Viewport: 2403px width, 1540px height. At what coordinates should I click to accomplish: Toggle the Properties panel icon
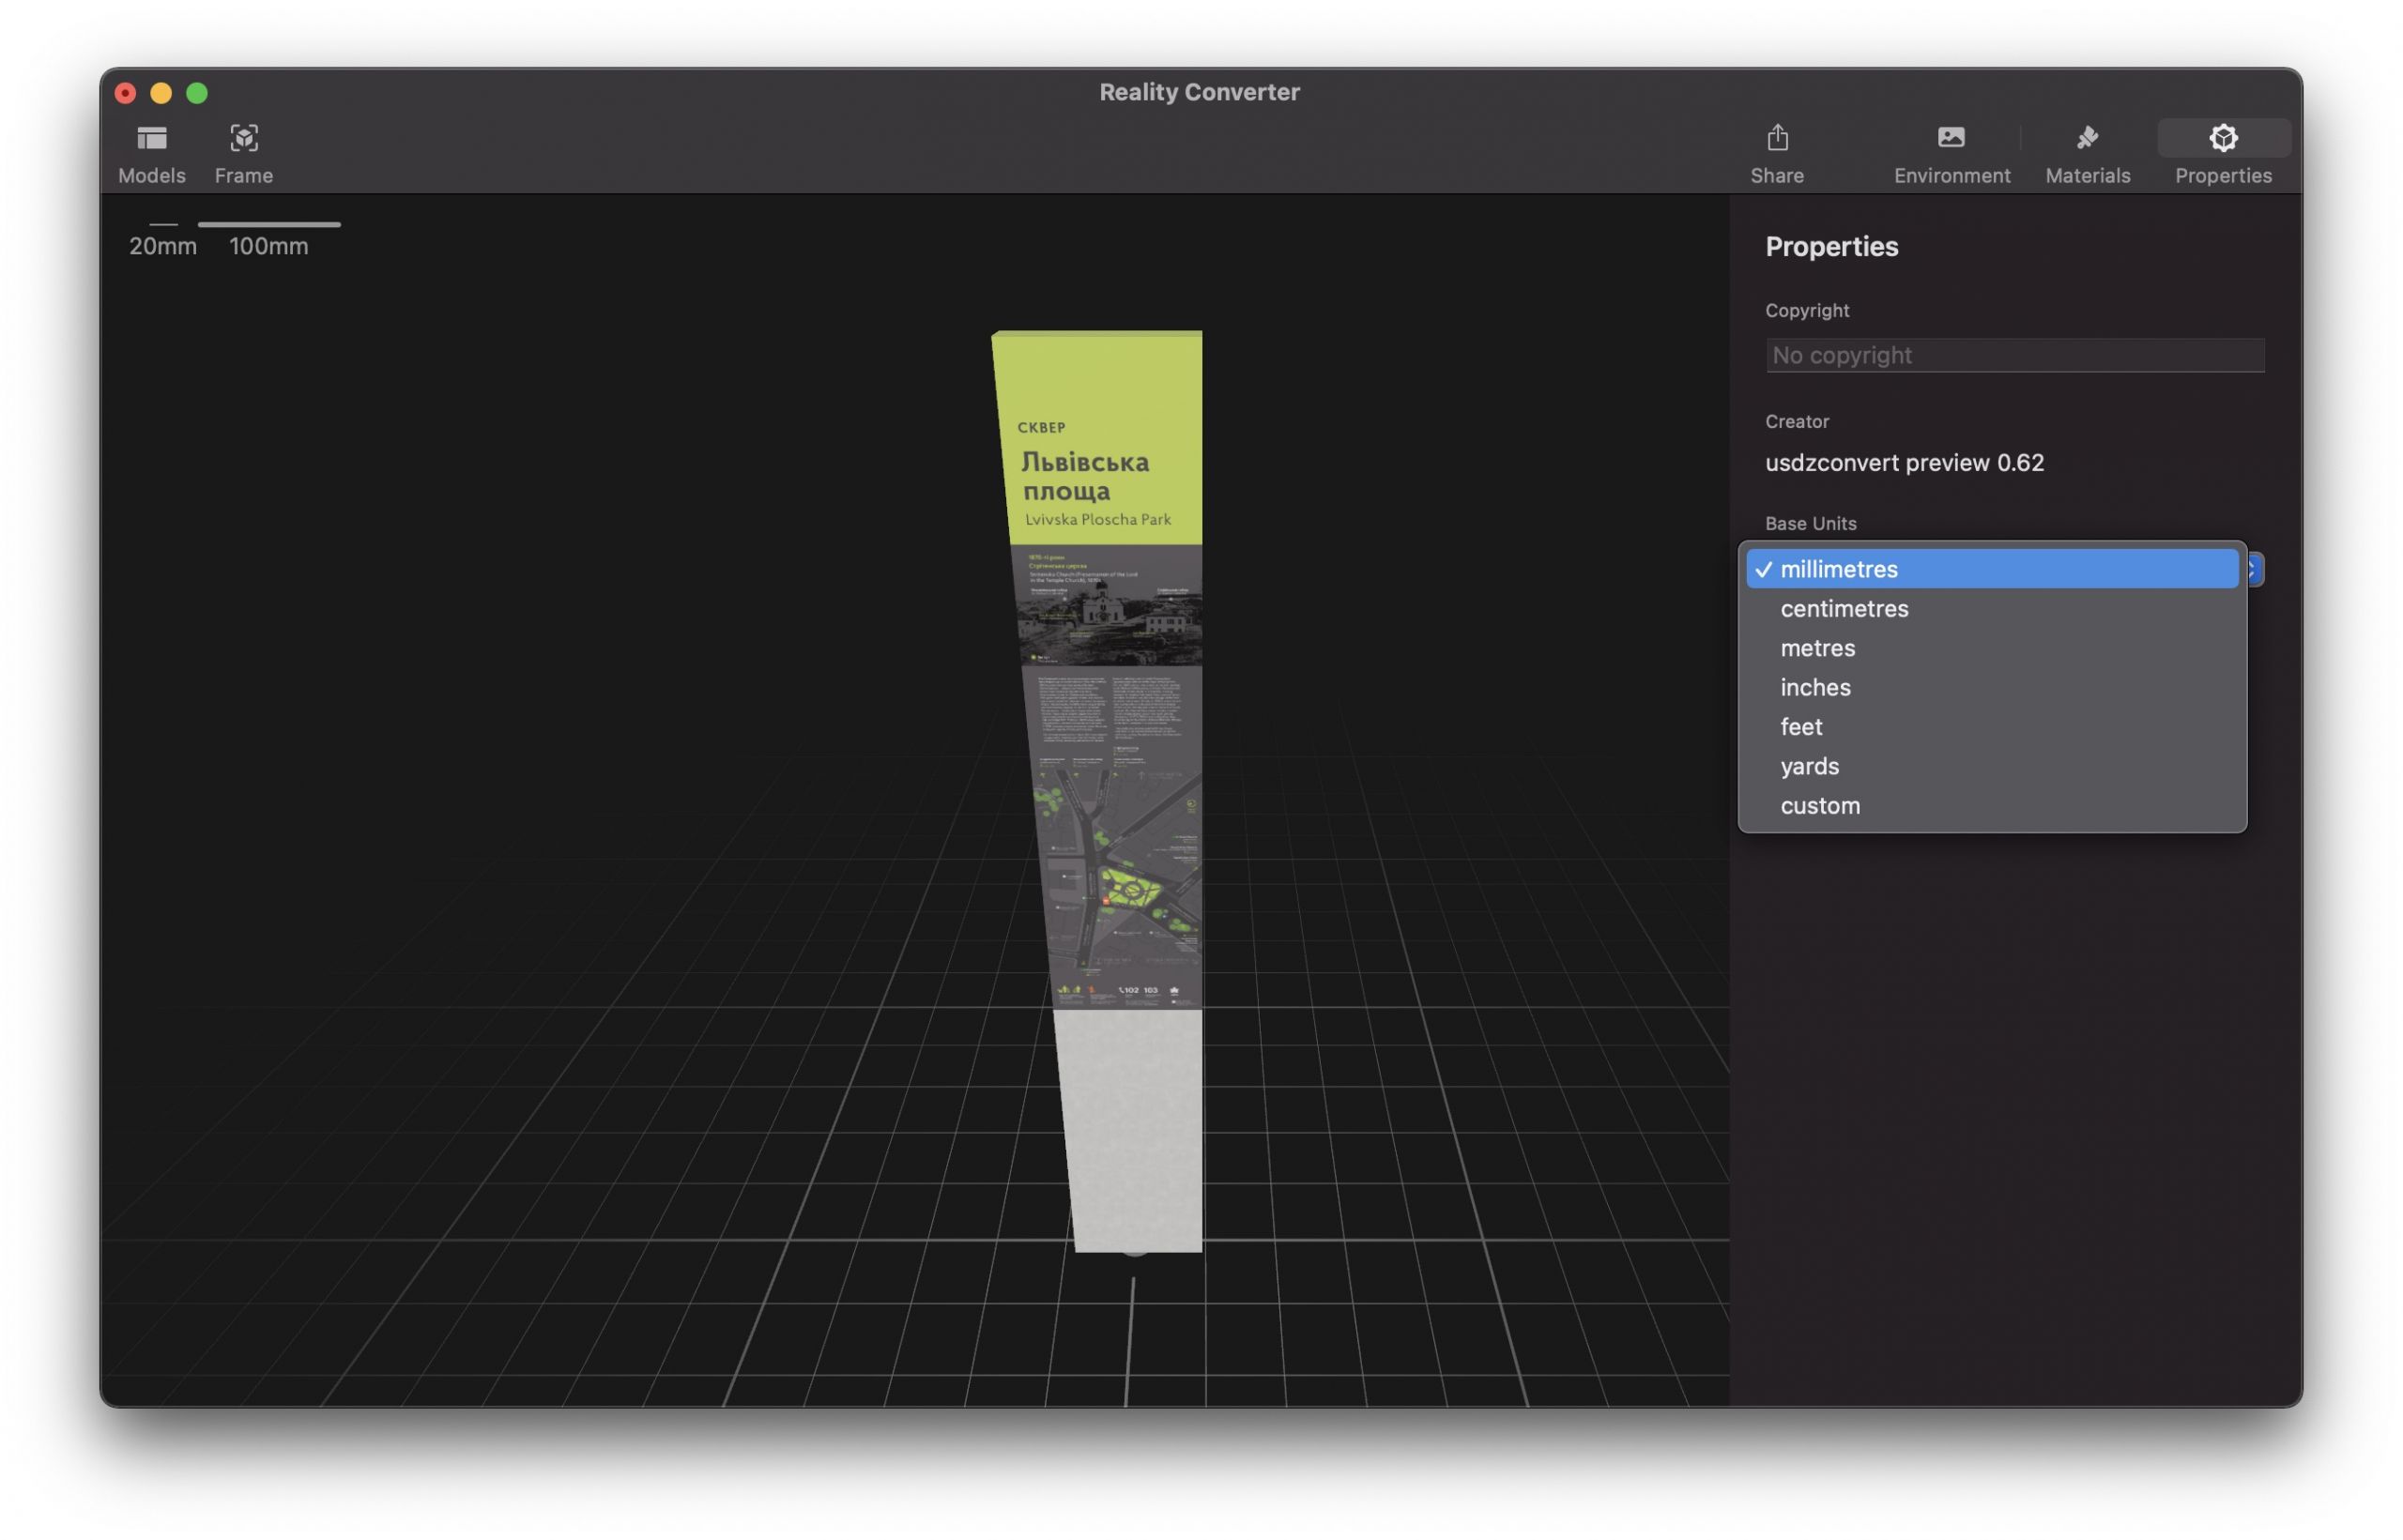pyautogui.click(x=2223, y=138)
